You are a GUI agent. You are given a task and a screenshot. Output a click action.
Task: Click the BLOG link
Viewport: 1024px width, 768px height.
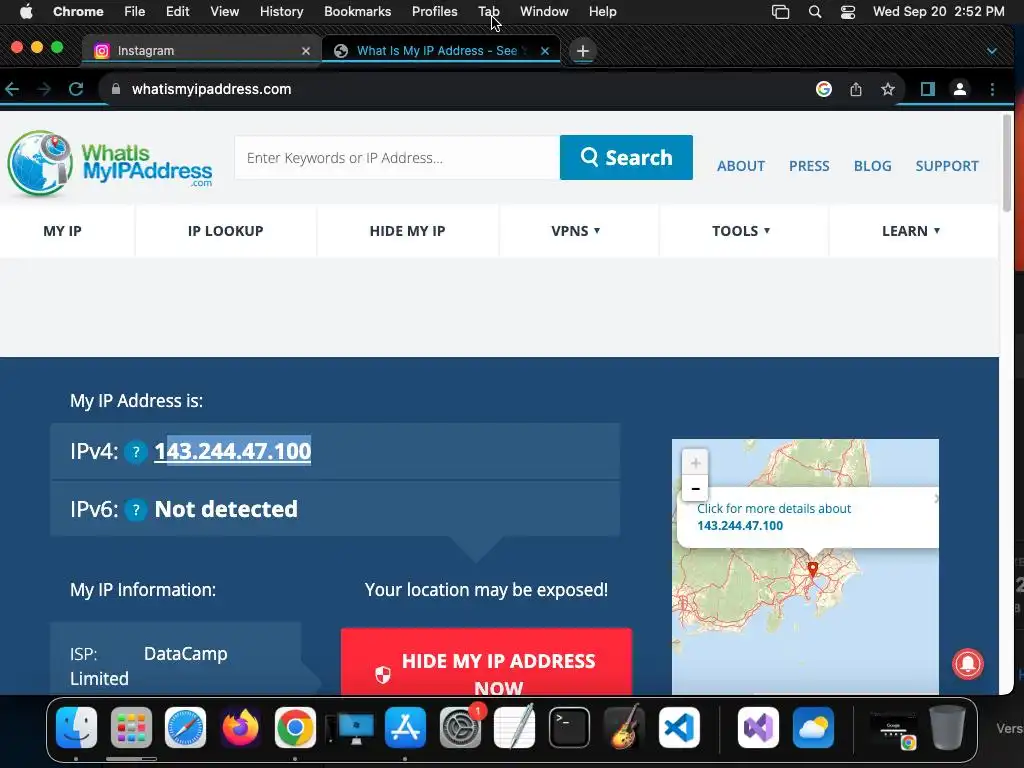pyautogui.click(x=872, y=166)
